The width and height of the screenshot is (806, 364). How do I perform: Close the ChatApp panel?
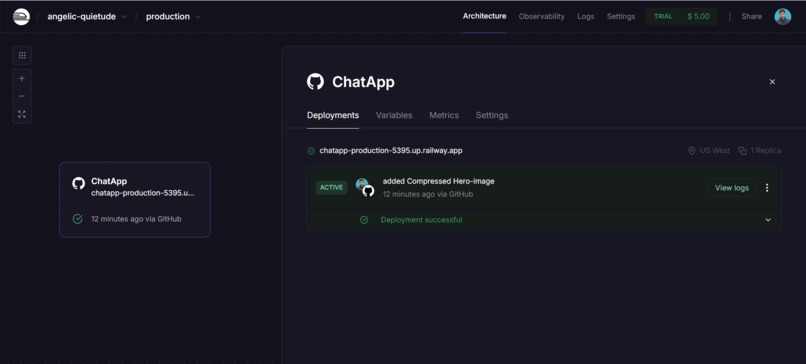point(772,82)
